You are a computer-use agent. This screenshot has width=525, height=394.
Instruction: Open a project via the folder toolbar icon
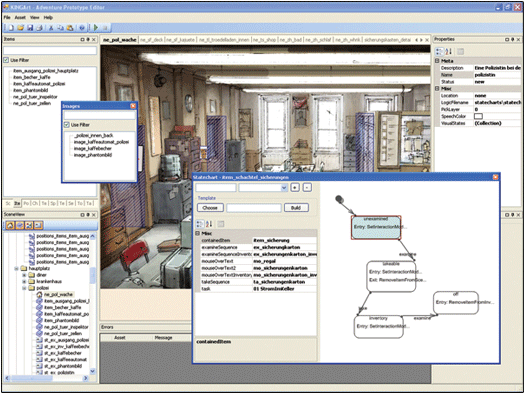coord(20,28)
